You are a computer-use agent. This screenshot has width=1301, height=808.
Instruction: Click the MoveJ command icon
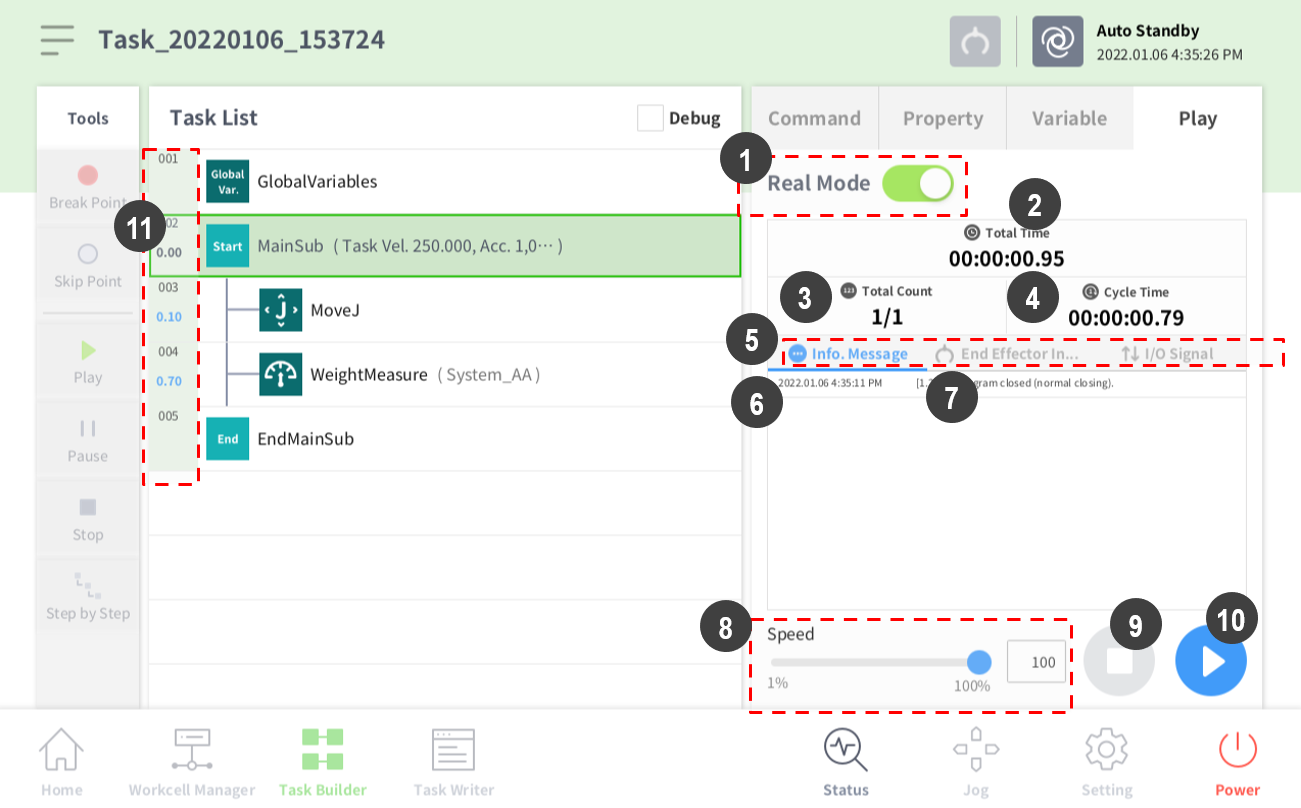tap(280, 310)
